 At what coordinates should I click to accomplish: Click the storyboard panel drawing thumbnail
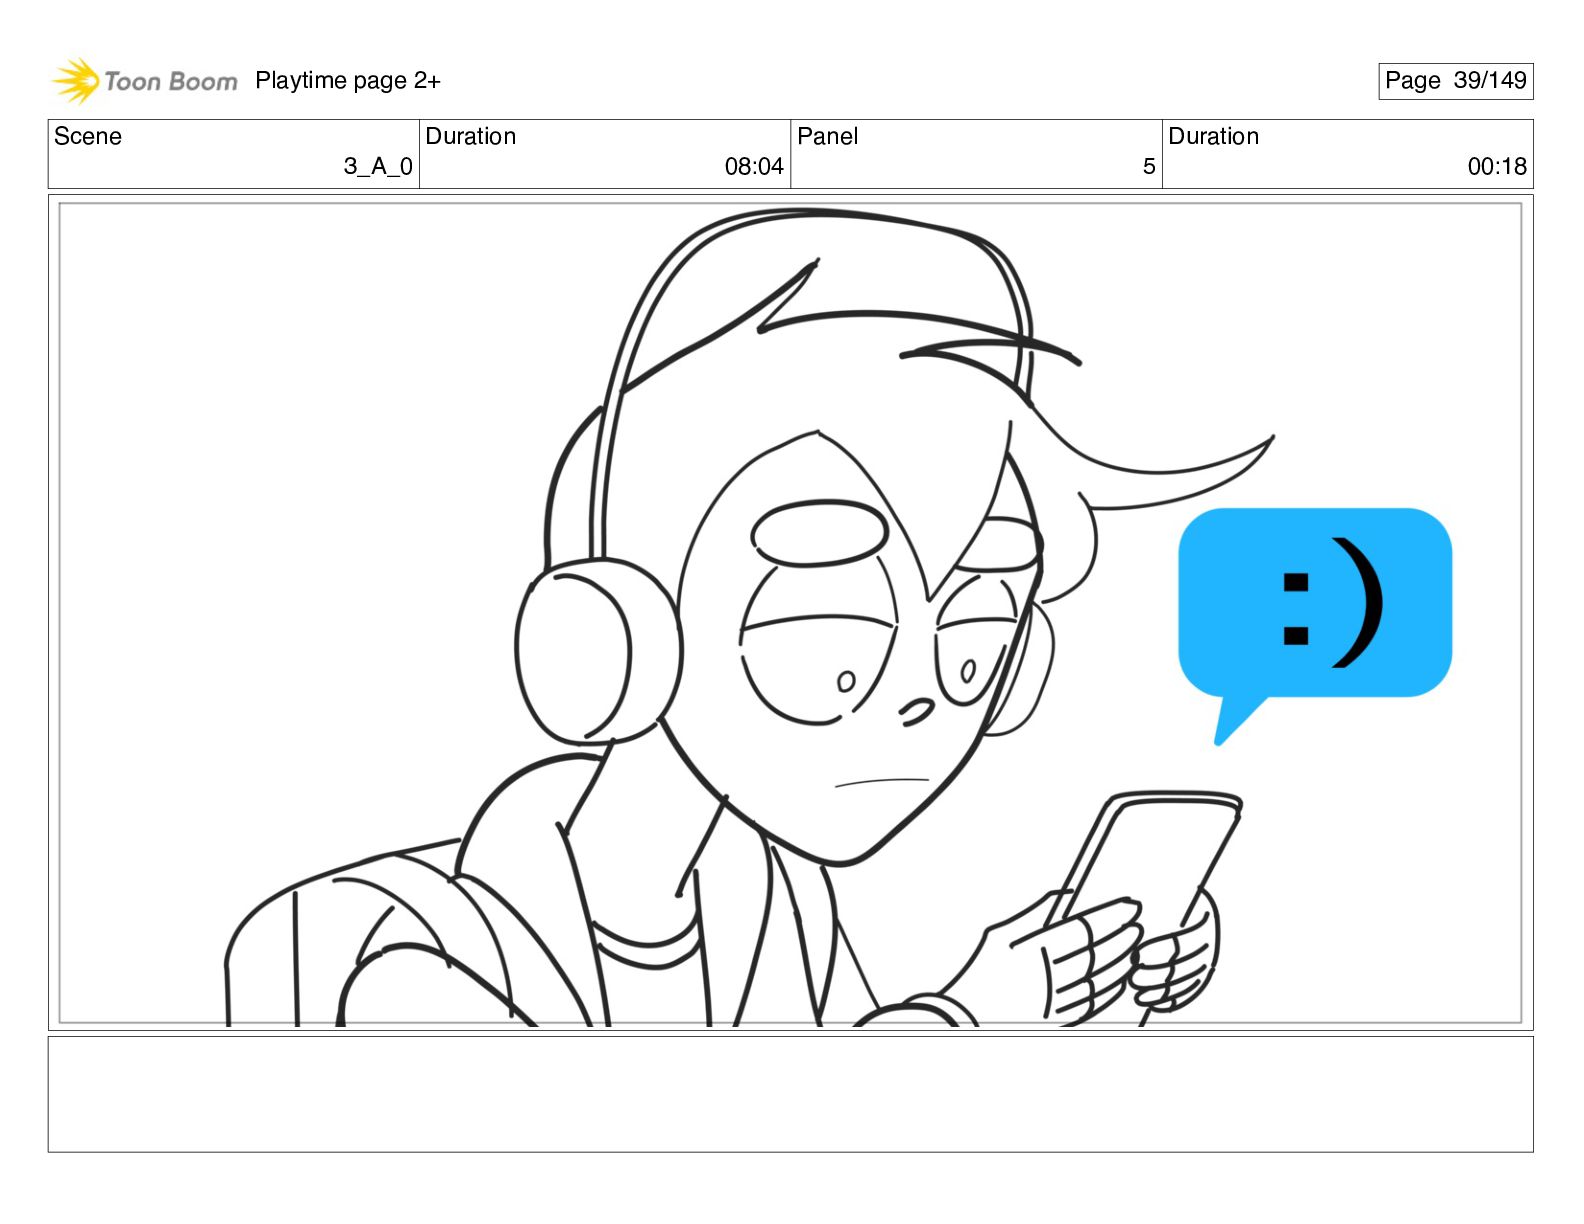click(x=790, y=613)
